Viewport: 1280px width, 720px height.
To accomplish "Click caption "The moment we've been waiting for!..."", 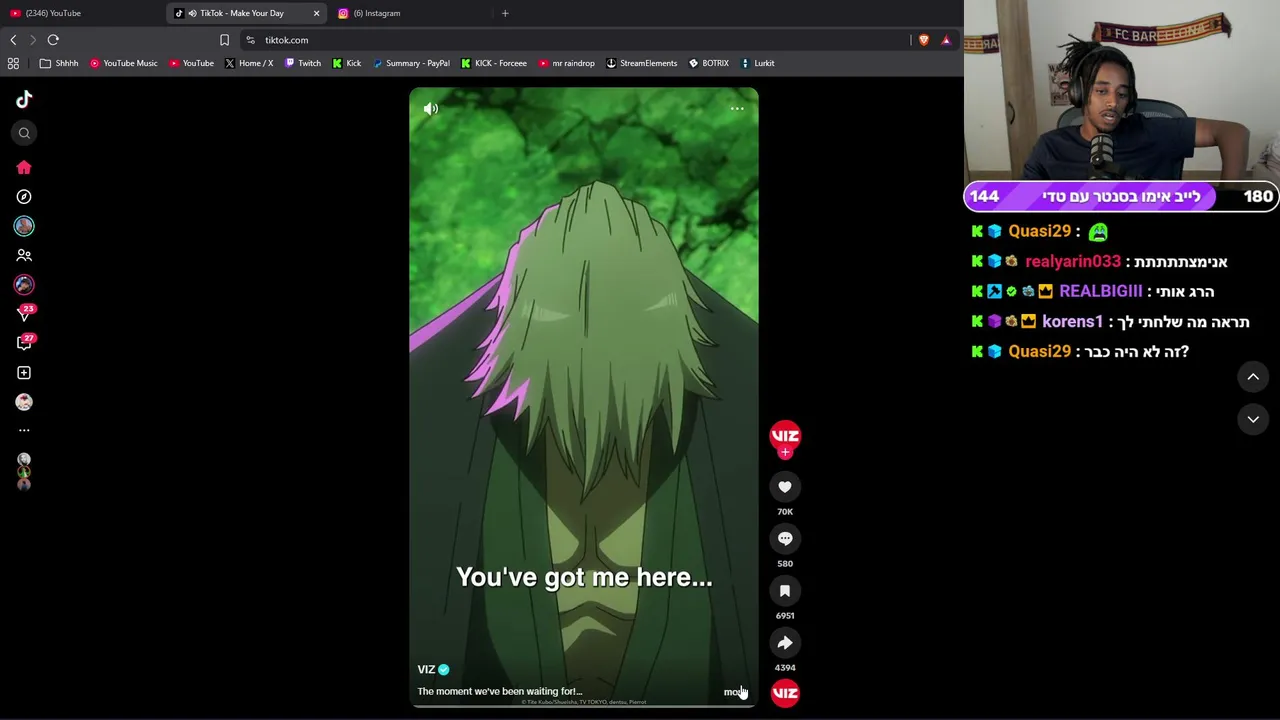I will click(x=500, y=692).
